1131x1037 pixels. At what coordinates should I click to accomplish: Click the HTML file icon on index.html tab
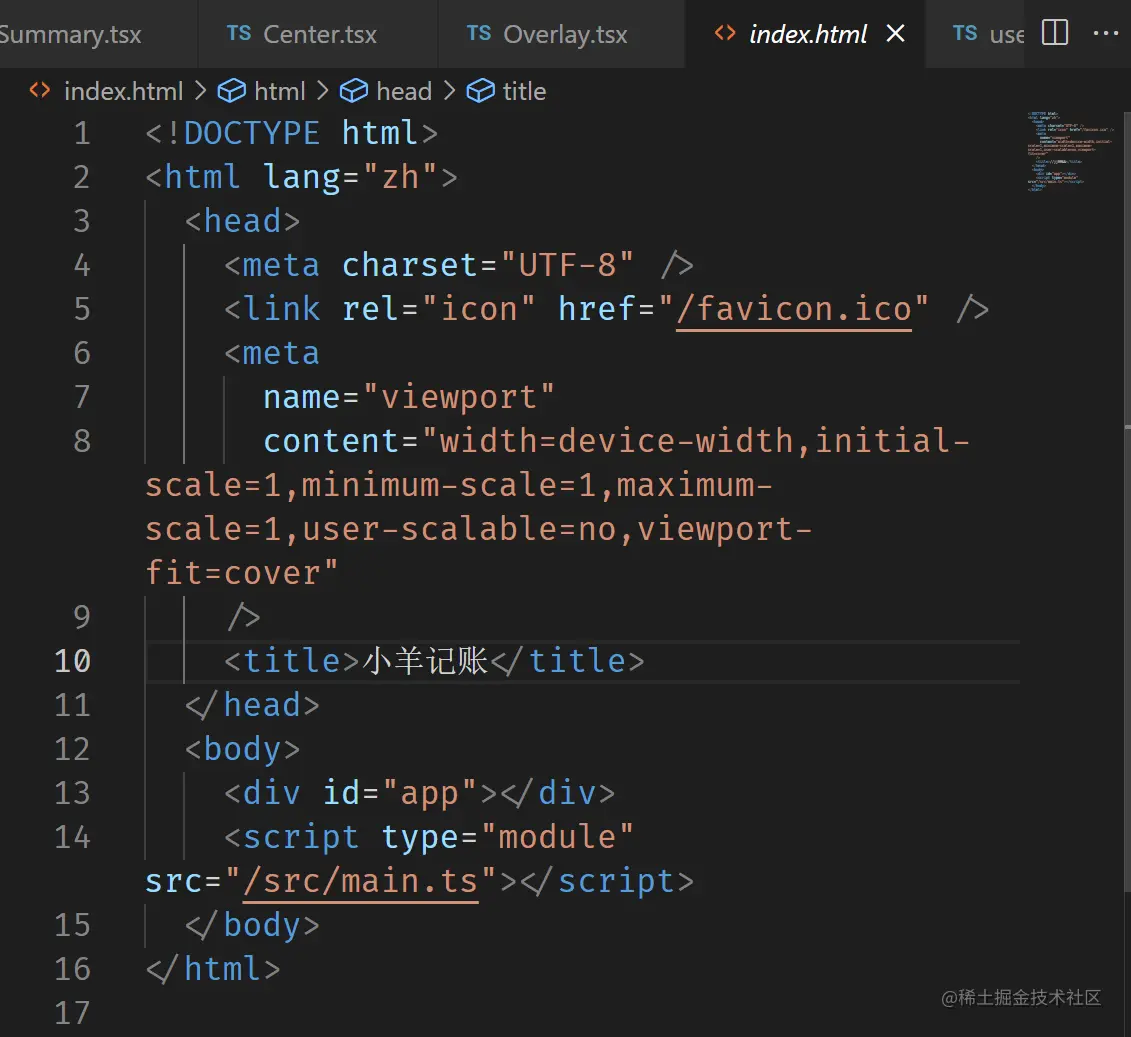(725, 33)
